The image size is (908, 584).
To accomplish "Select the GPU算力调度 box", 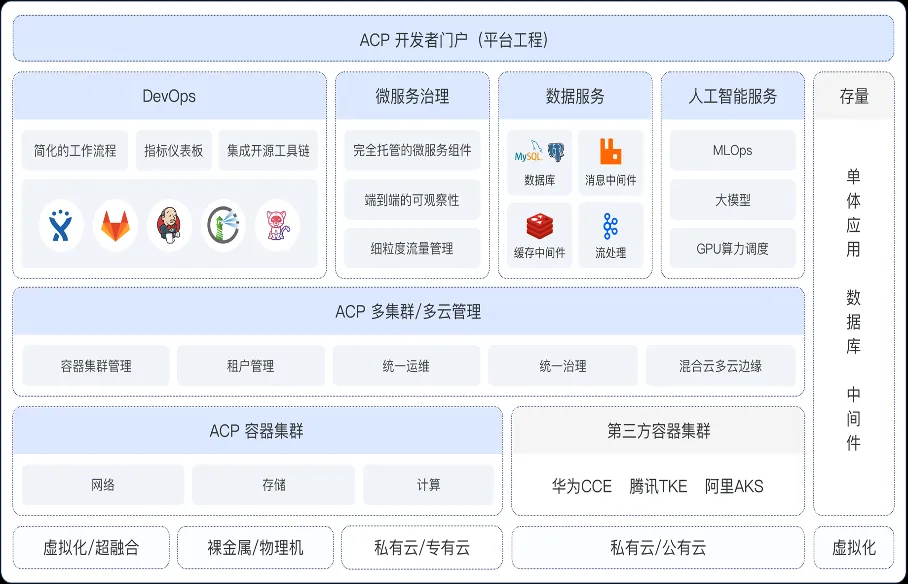I will click(x=732, y=248).
